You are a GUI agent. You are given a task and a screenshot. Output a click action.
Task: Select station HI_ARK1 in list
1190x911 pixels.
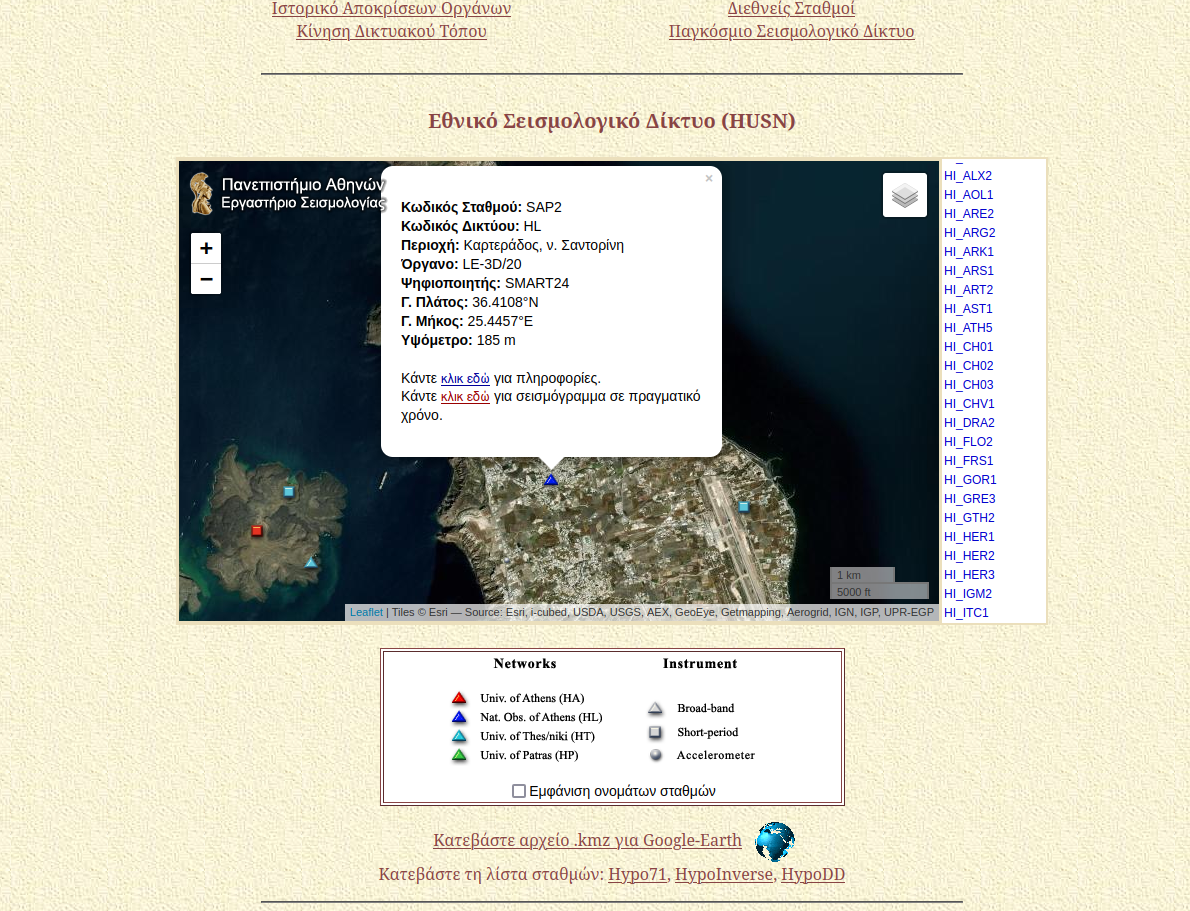pos(969,251)
